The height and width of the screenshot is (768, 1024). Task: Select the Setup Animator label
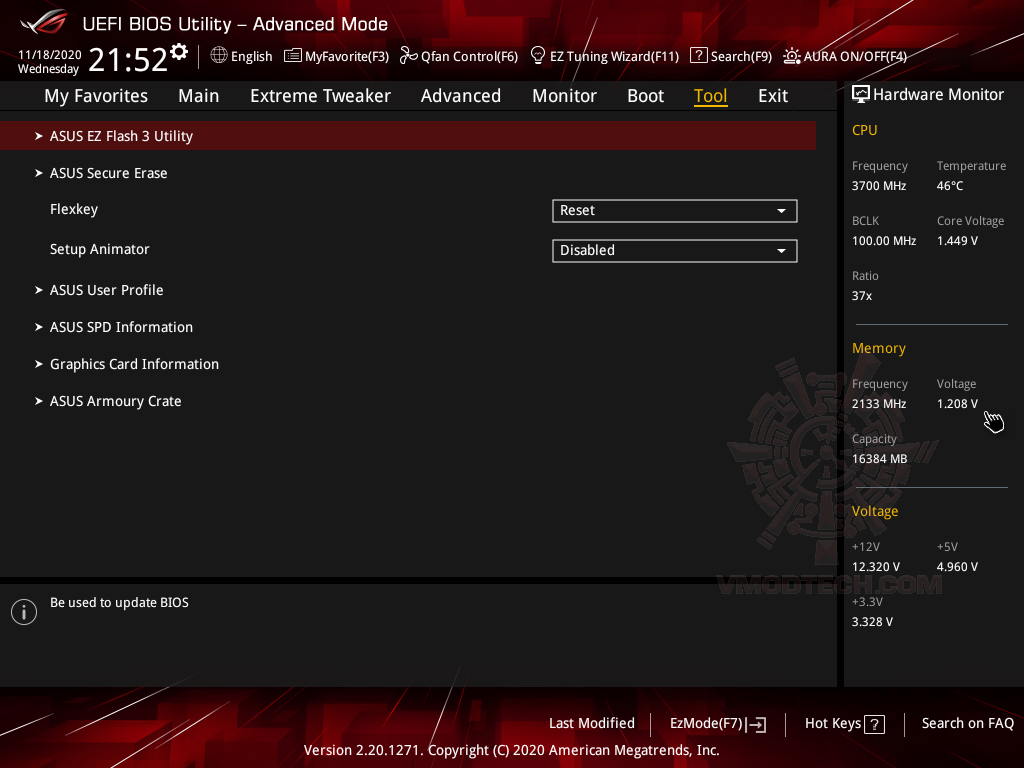[x=99, y=249]
